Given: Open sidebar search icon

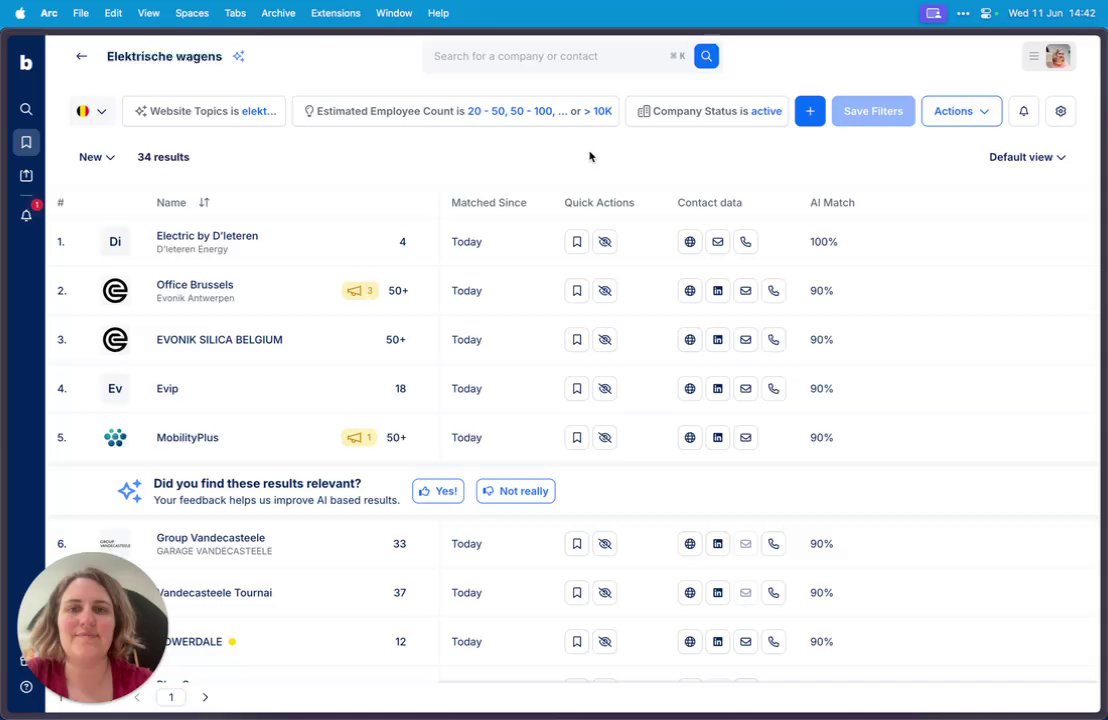Looking at the screenshot, I should (x=26, y=109).
